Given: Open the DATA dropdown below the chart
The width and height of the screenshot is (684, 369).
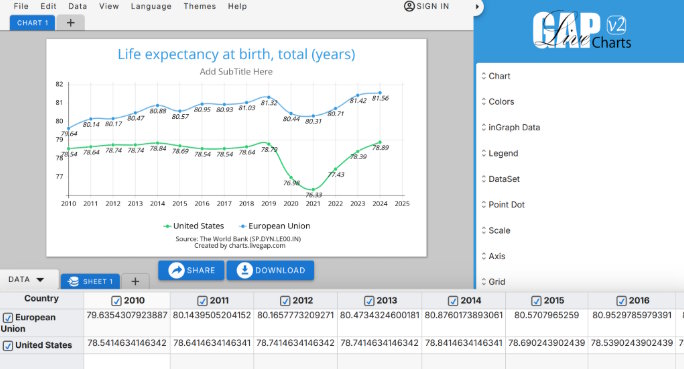Looking at the screenshot, I should click(x=27, y=280).
